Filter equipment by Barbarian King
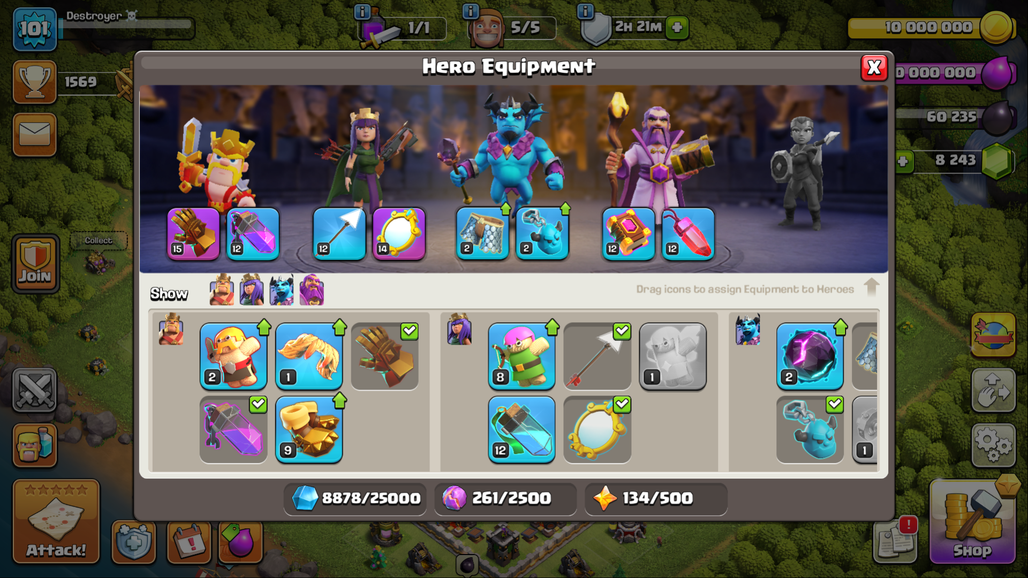Viewport: 1028px width, 578px height. (x=222, y=290)
